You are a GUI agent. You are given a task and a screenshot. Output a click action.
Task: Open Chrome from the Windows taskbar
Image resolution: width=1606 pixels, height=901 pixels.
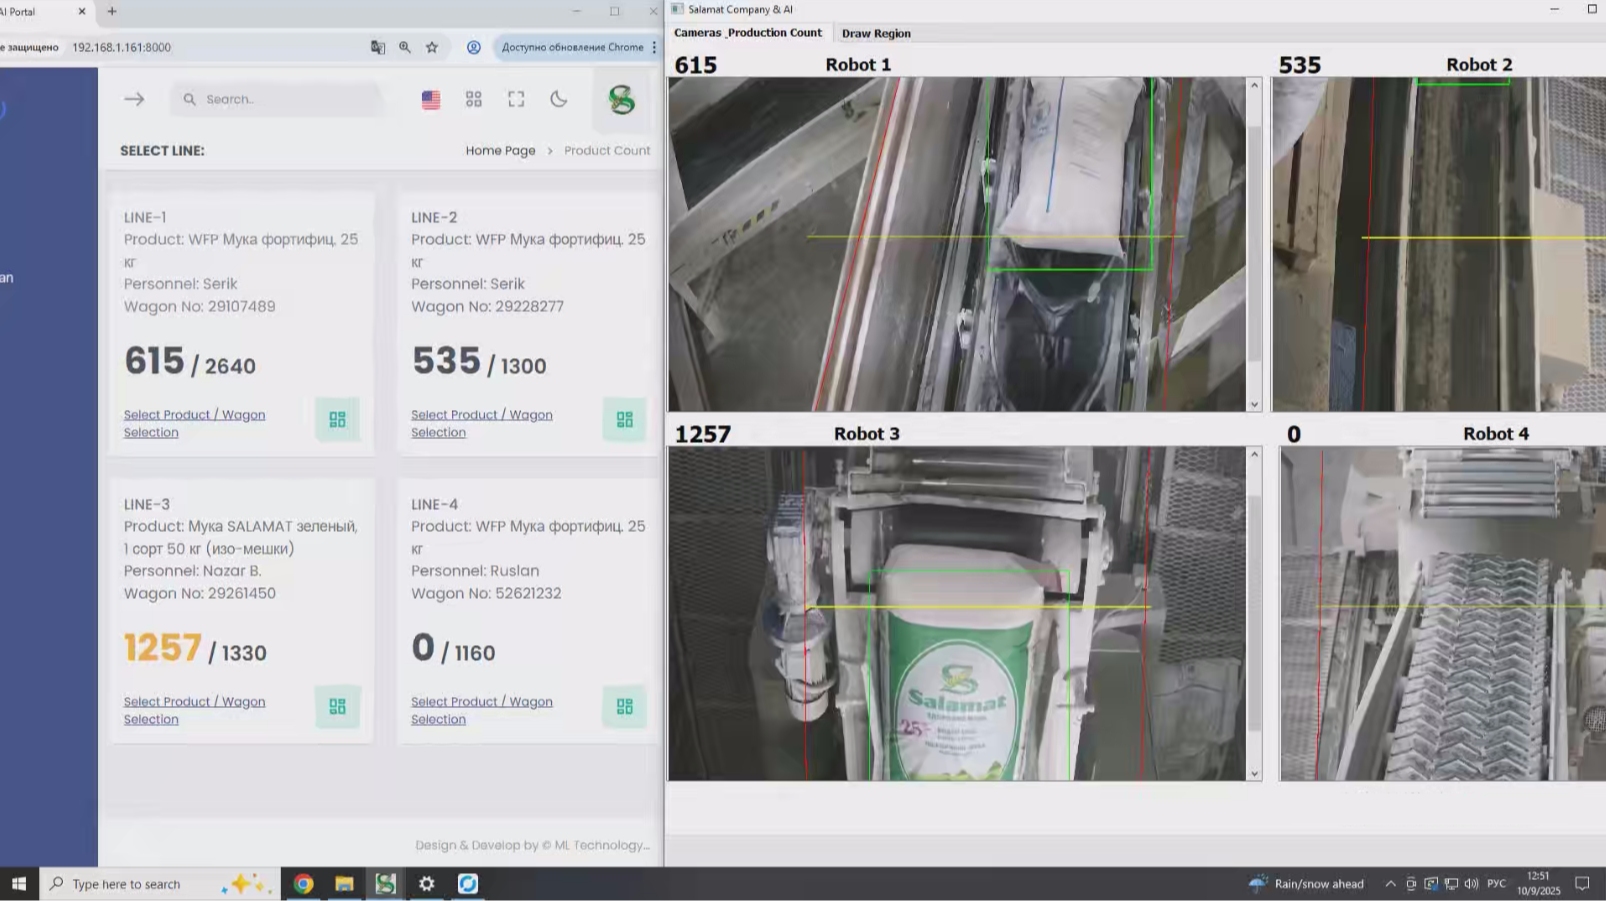click(x=303, y=884)
